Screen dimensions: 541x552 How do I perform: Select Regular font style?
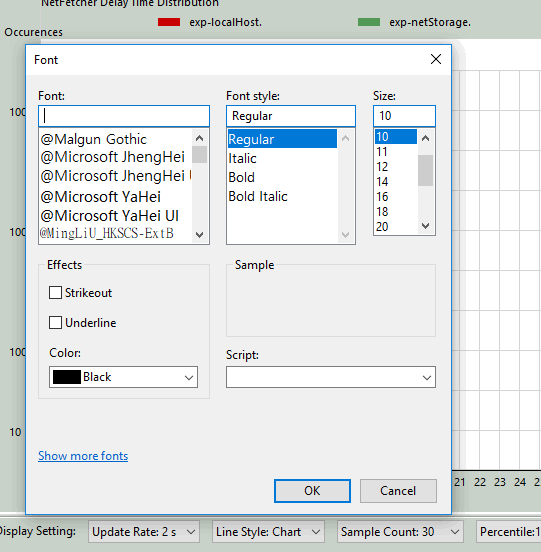[282, 139]
